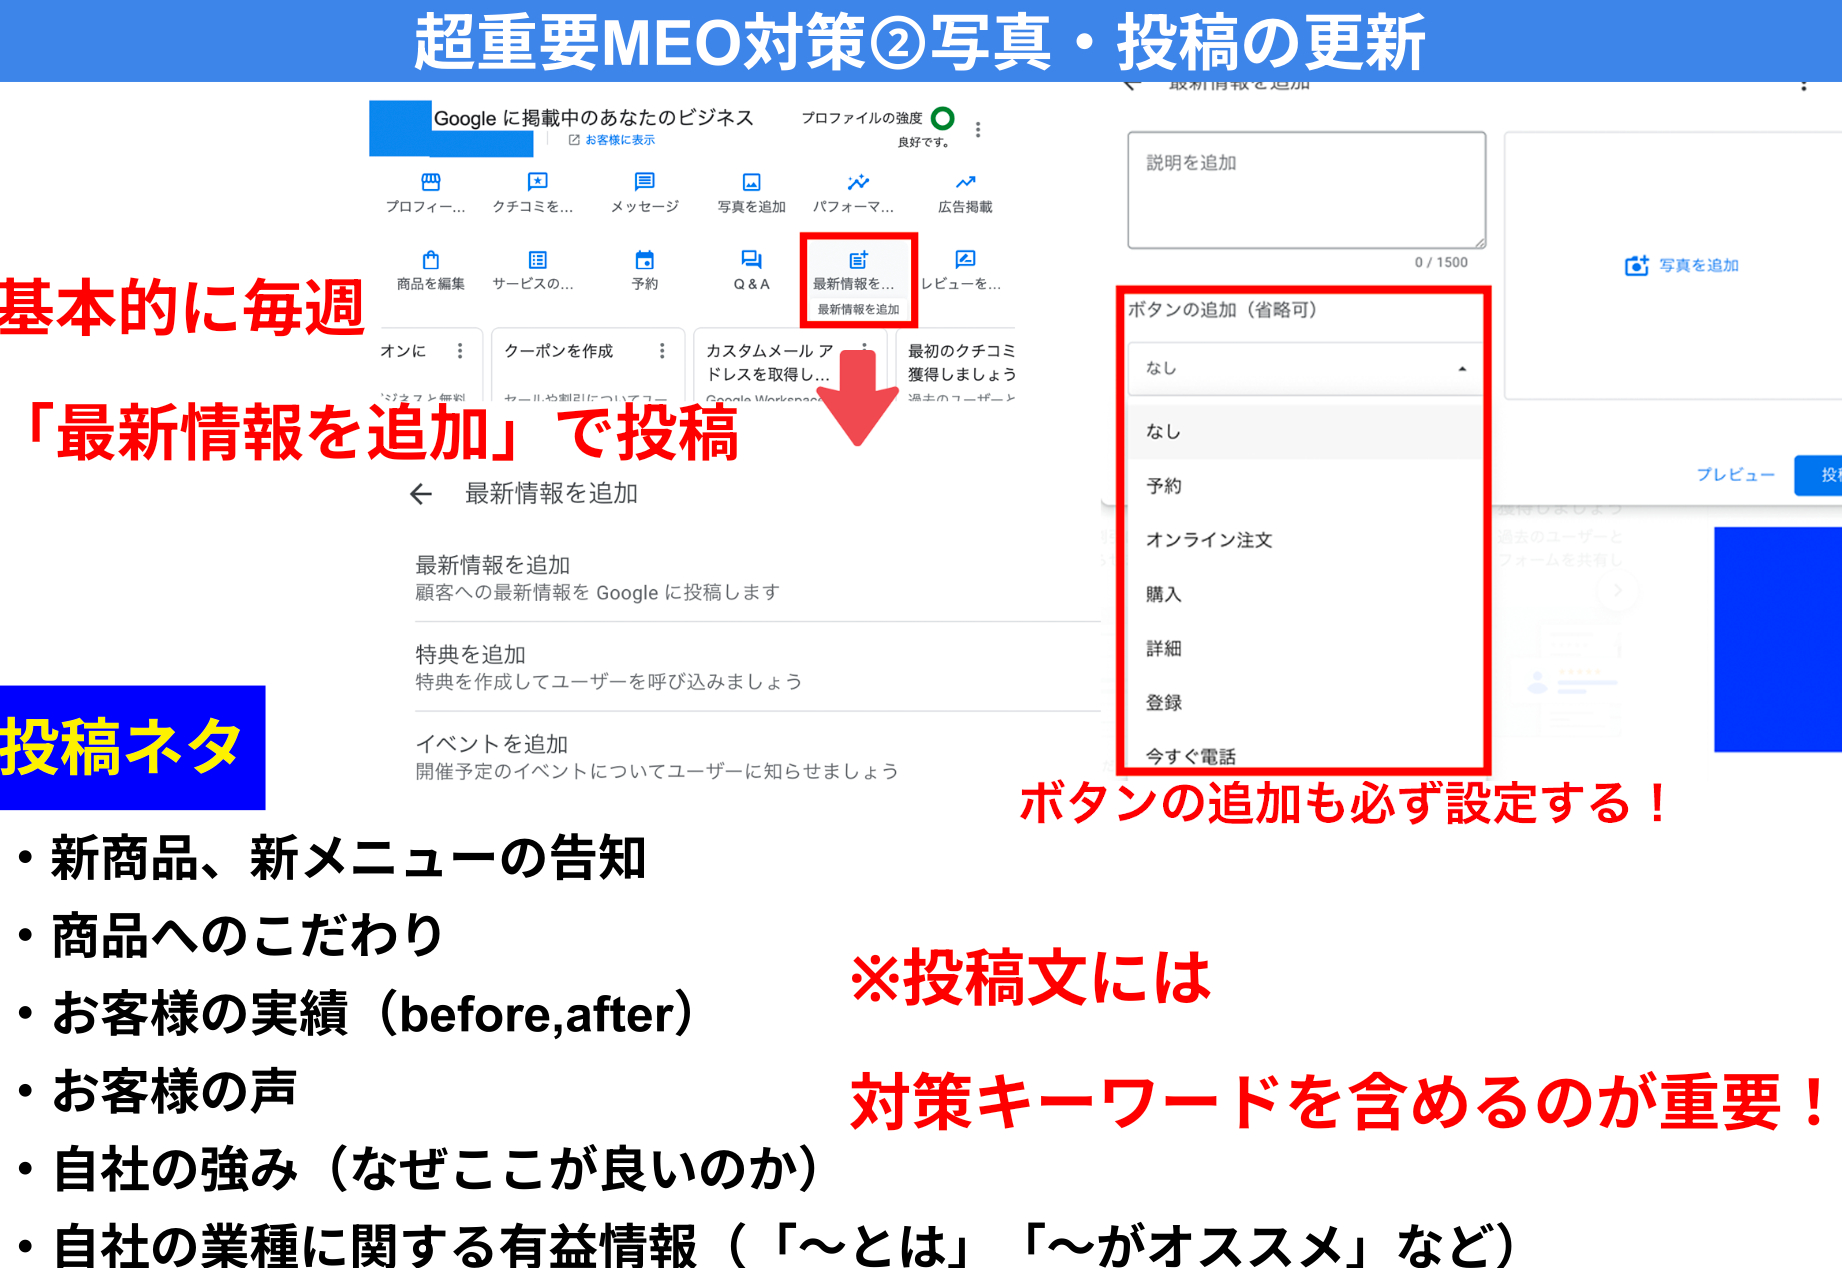Open the サービスの... list icon
This screenshot has width=1842, height=1268.
click(537, 260)
